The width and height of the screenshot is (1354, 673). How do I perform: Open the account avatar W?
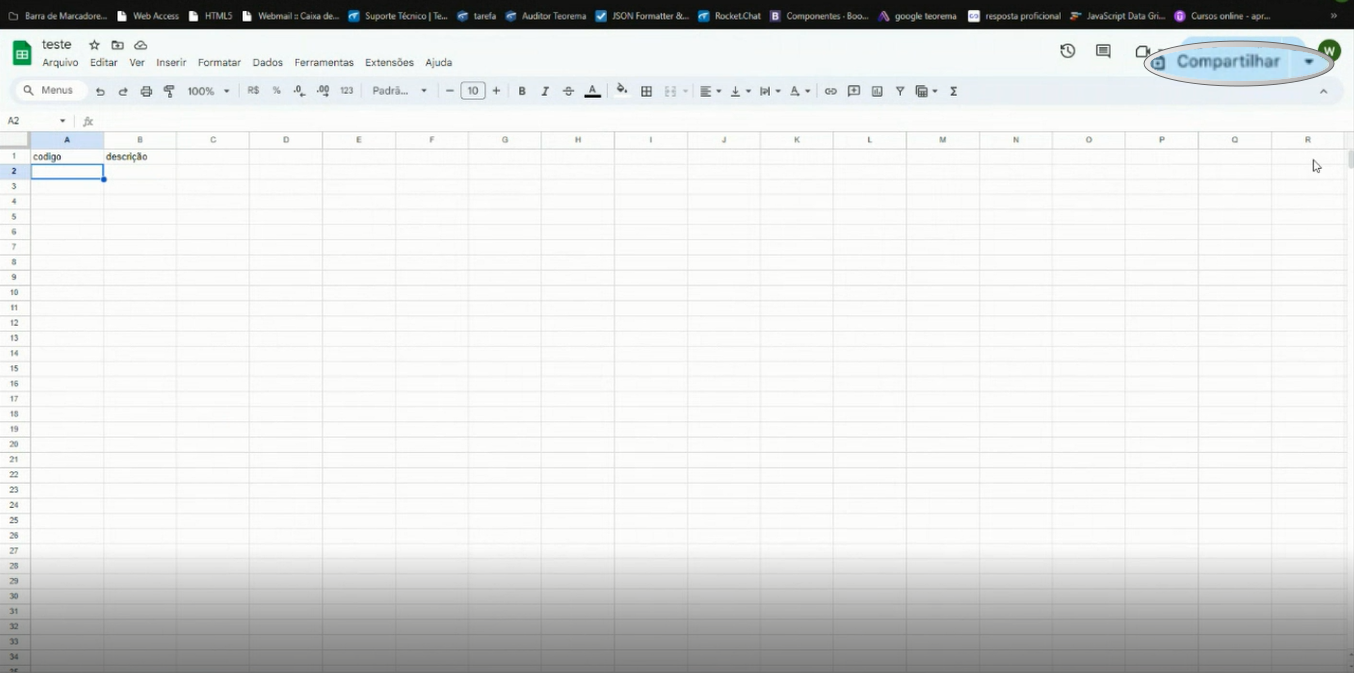(x=1329, y=51)
